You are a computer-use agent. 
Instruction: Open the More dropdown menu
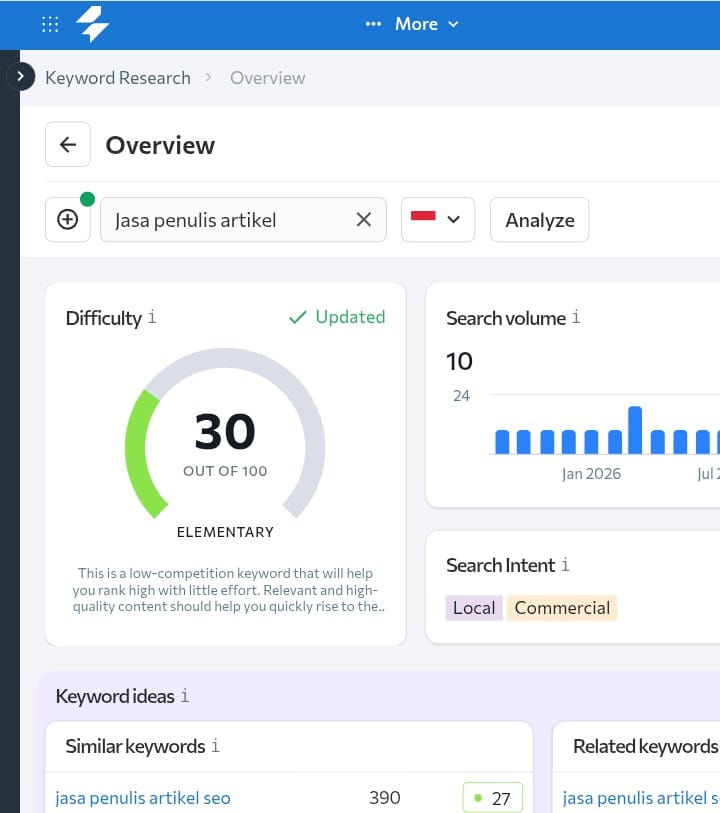pos(426,24)
